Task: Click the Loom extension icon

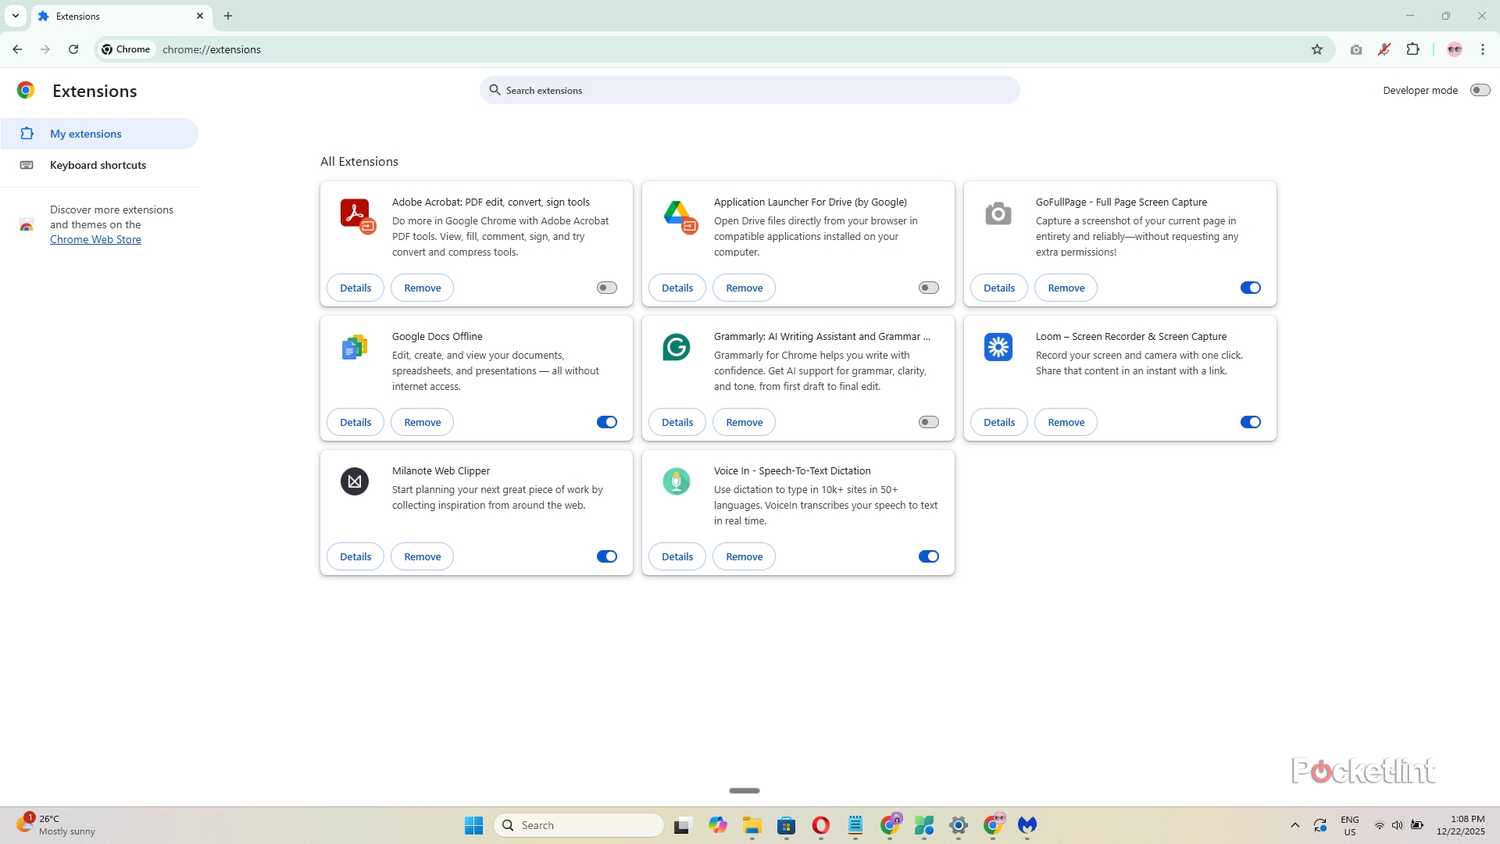Action: coord(997,347)
